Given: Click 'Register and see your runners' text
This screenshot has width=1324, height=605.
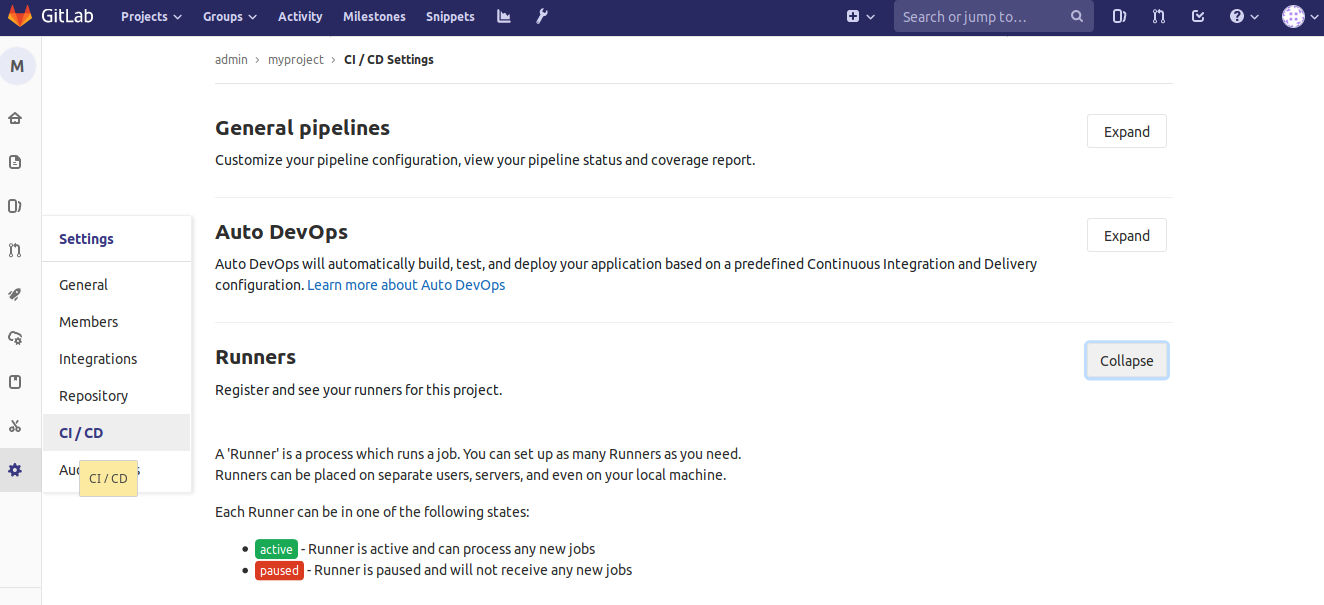Looking at the screenshot, I should coord(358,390).
